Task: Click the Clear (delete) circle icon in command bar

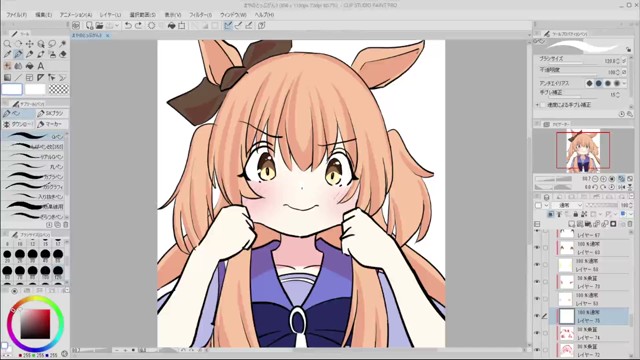Action: (151, 25)
